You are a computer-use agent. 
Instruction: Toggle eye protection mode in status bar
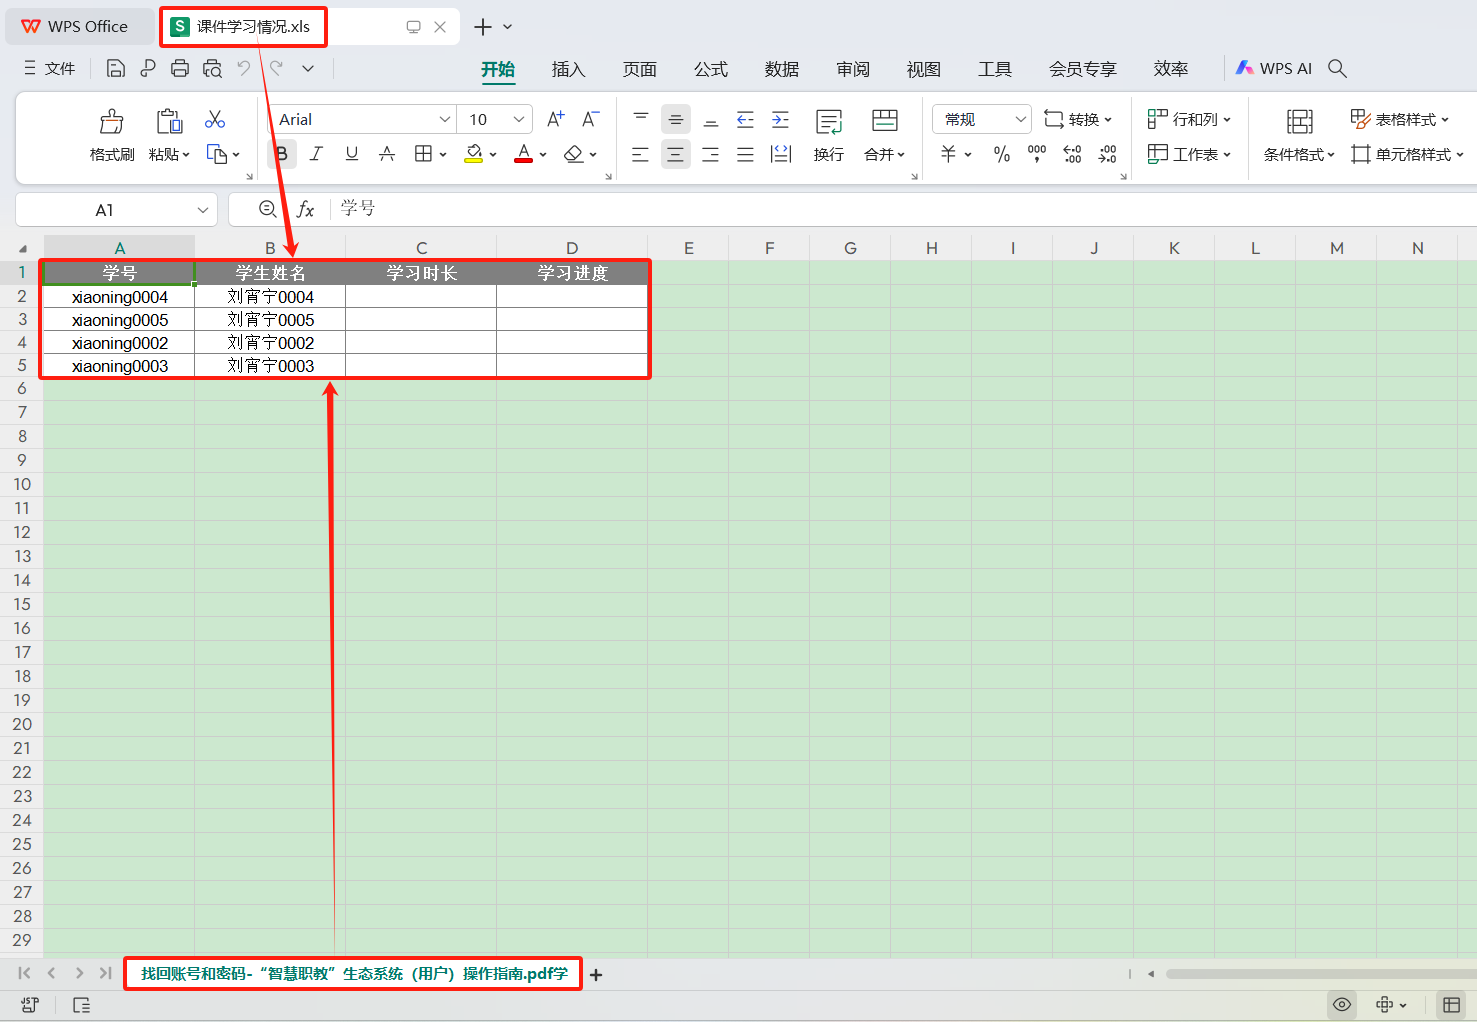tap(1342, 1004)
